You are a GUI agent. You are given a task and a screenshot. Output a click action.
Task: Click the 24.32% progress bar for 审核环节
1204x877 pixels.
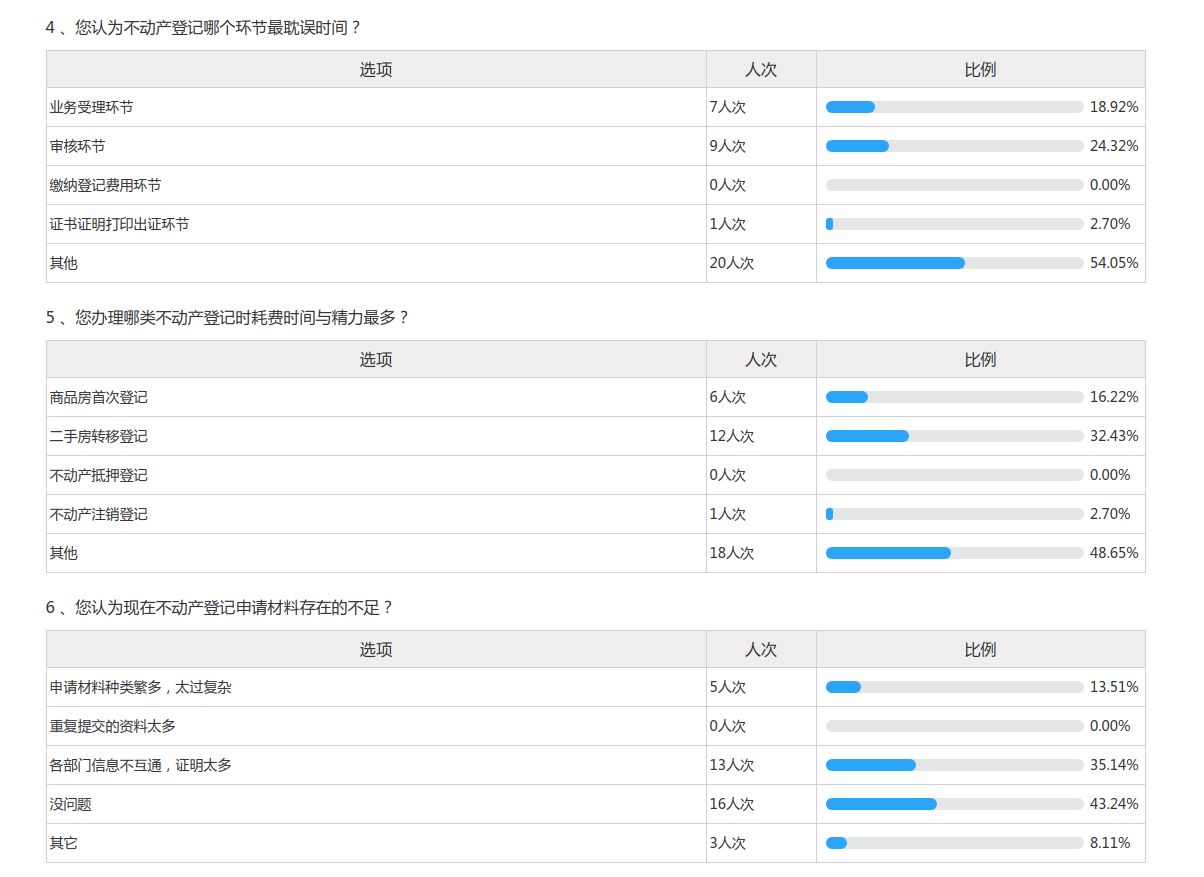pyautogui.click(x=954, y=146)
